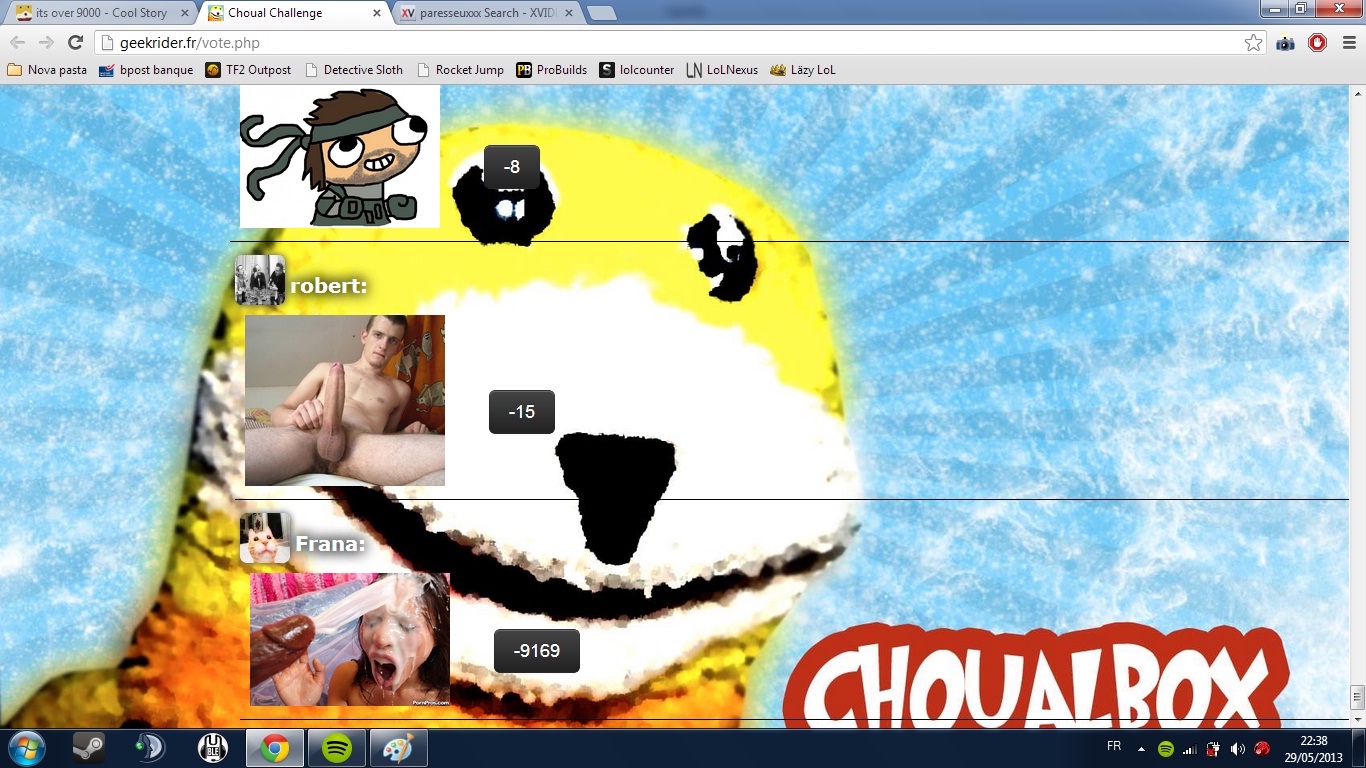Click the -15 vote score button
1366x768 pixels.
(x=521, y=412)
